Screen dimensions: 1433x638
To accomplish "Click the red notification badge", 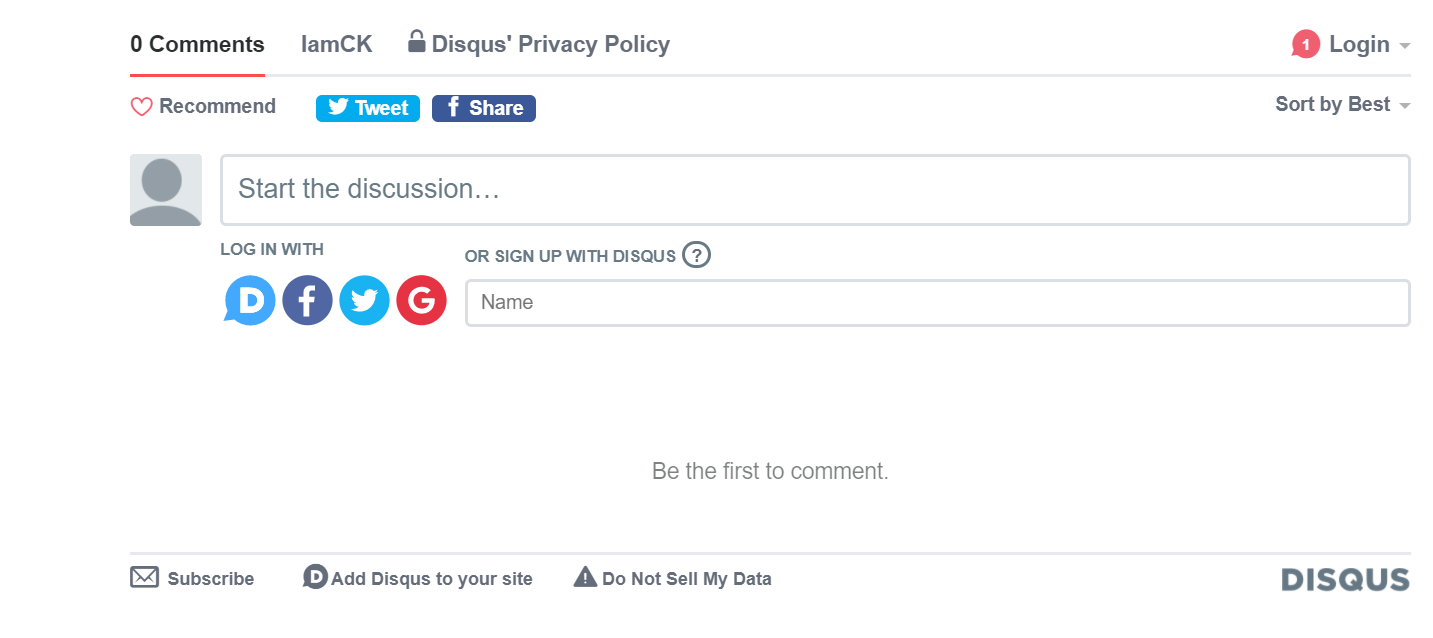I will [x=1305, y=44].
